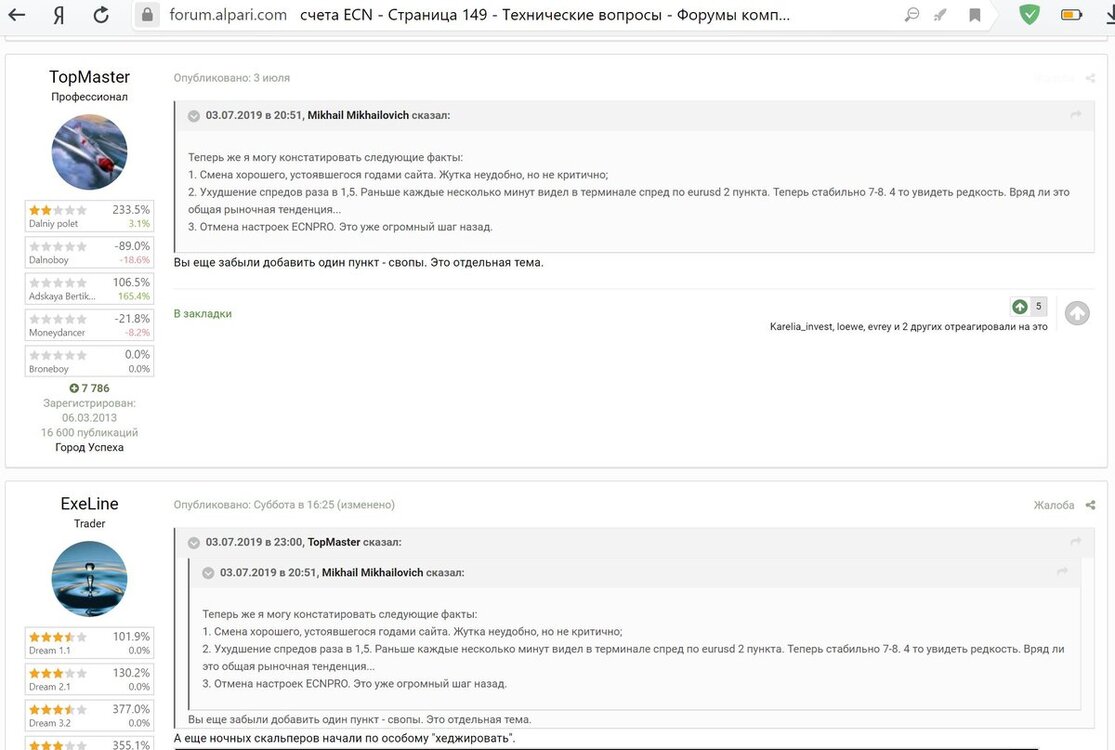Open the Dream 3.2 account card
This screenshot has width=1115, height=750.
coord(90,715)
